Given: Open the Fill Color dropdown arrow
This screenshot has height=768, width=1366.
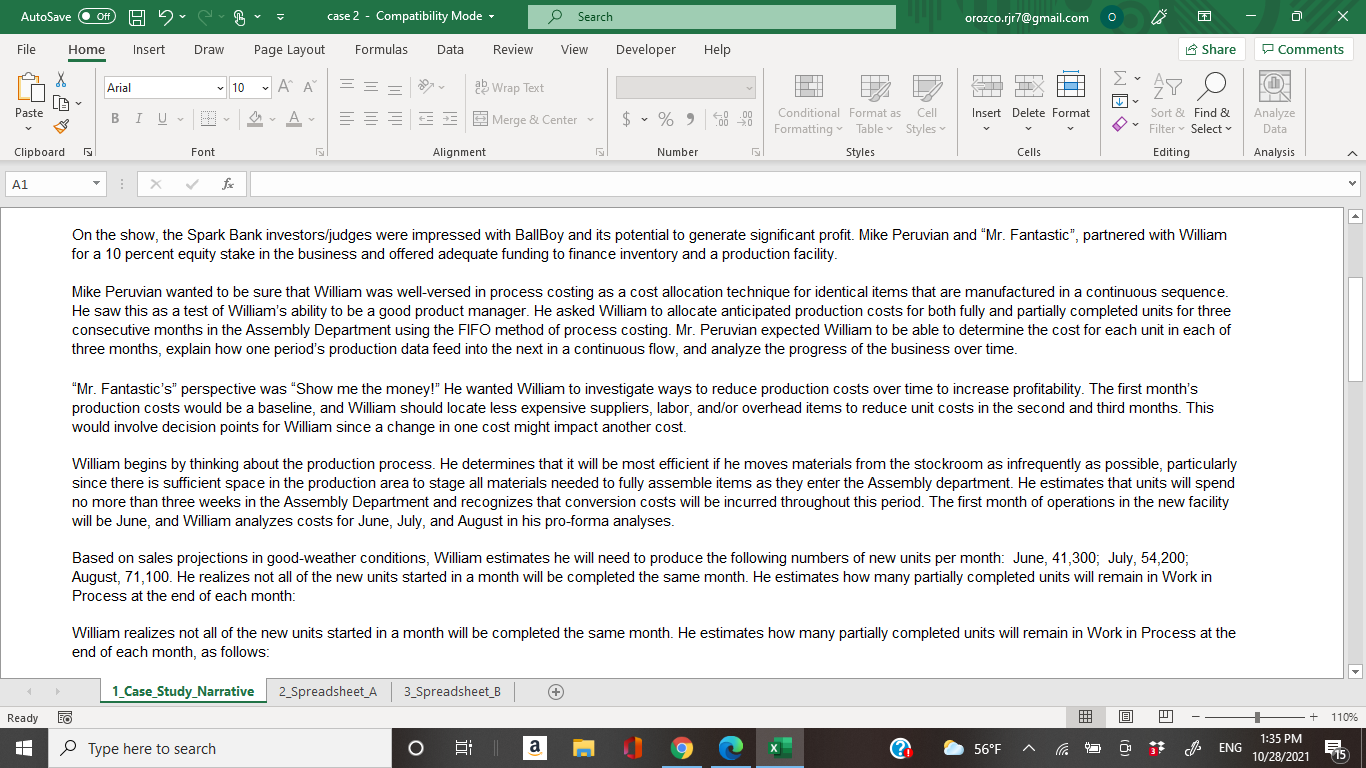Looking at the screenshot, I should coord(272,119).
